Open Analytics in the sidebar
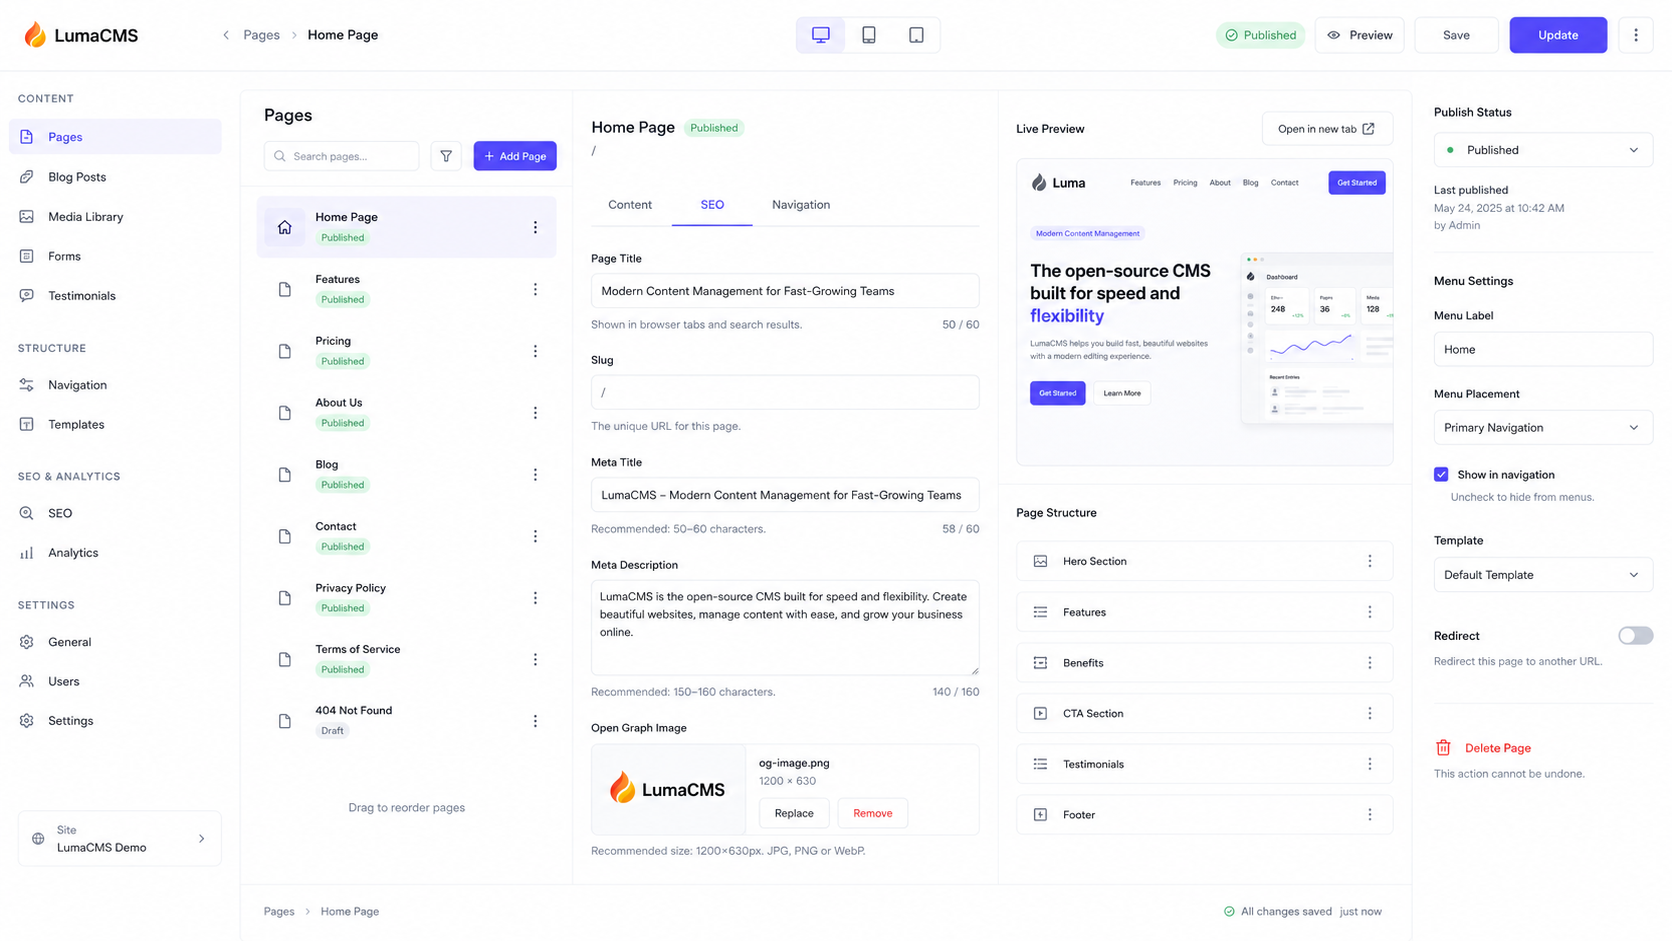 pos(115,552)
